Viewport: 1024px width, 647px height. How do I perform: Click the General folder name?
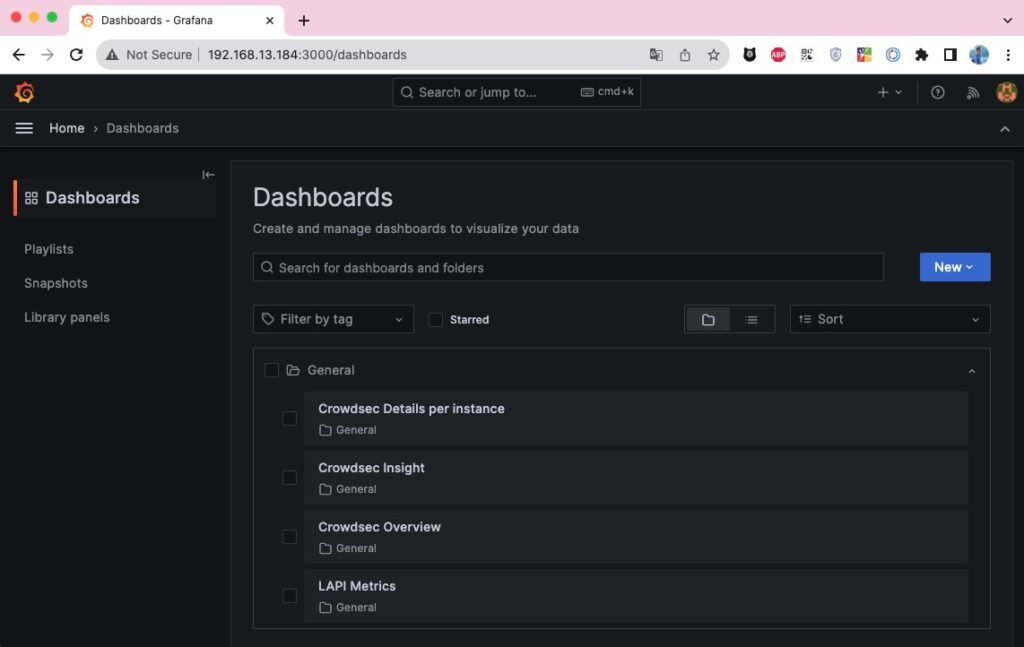coord(330,370)
